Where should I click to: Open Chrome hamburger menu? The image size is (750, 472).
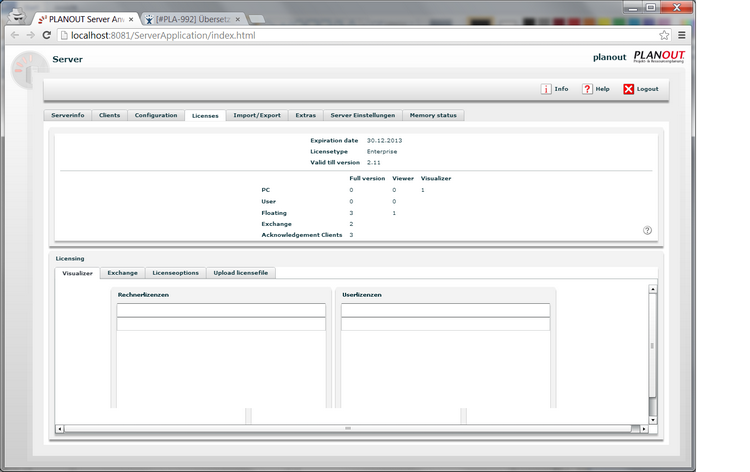[682, 35]
